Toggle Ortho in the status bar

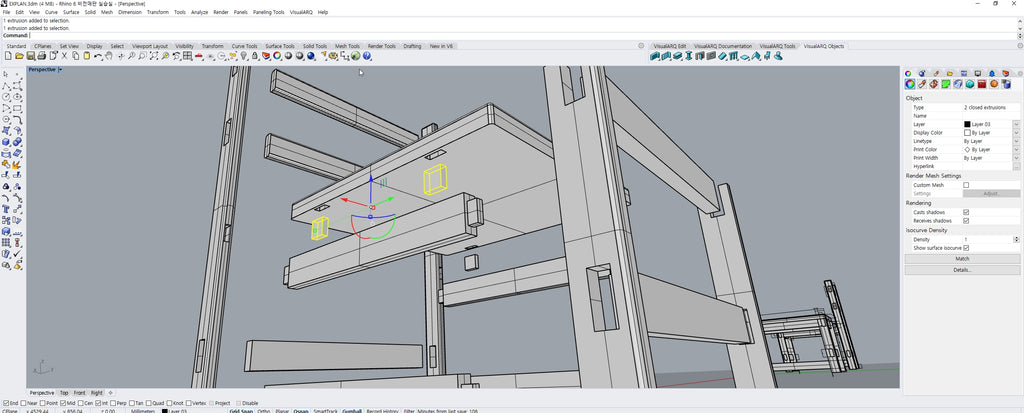click(x=264, y=411)
